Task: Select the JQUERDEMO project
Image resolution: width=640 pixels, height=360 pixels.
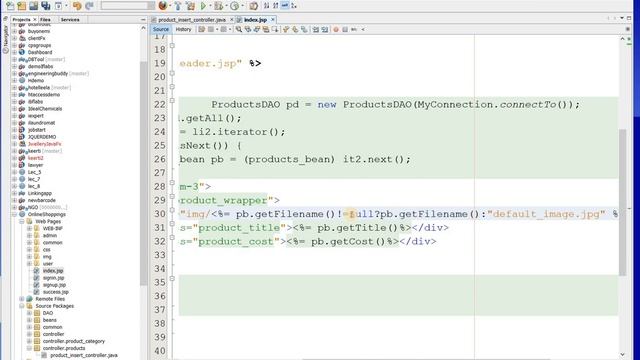Action: point(42,137)
